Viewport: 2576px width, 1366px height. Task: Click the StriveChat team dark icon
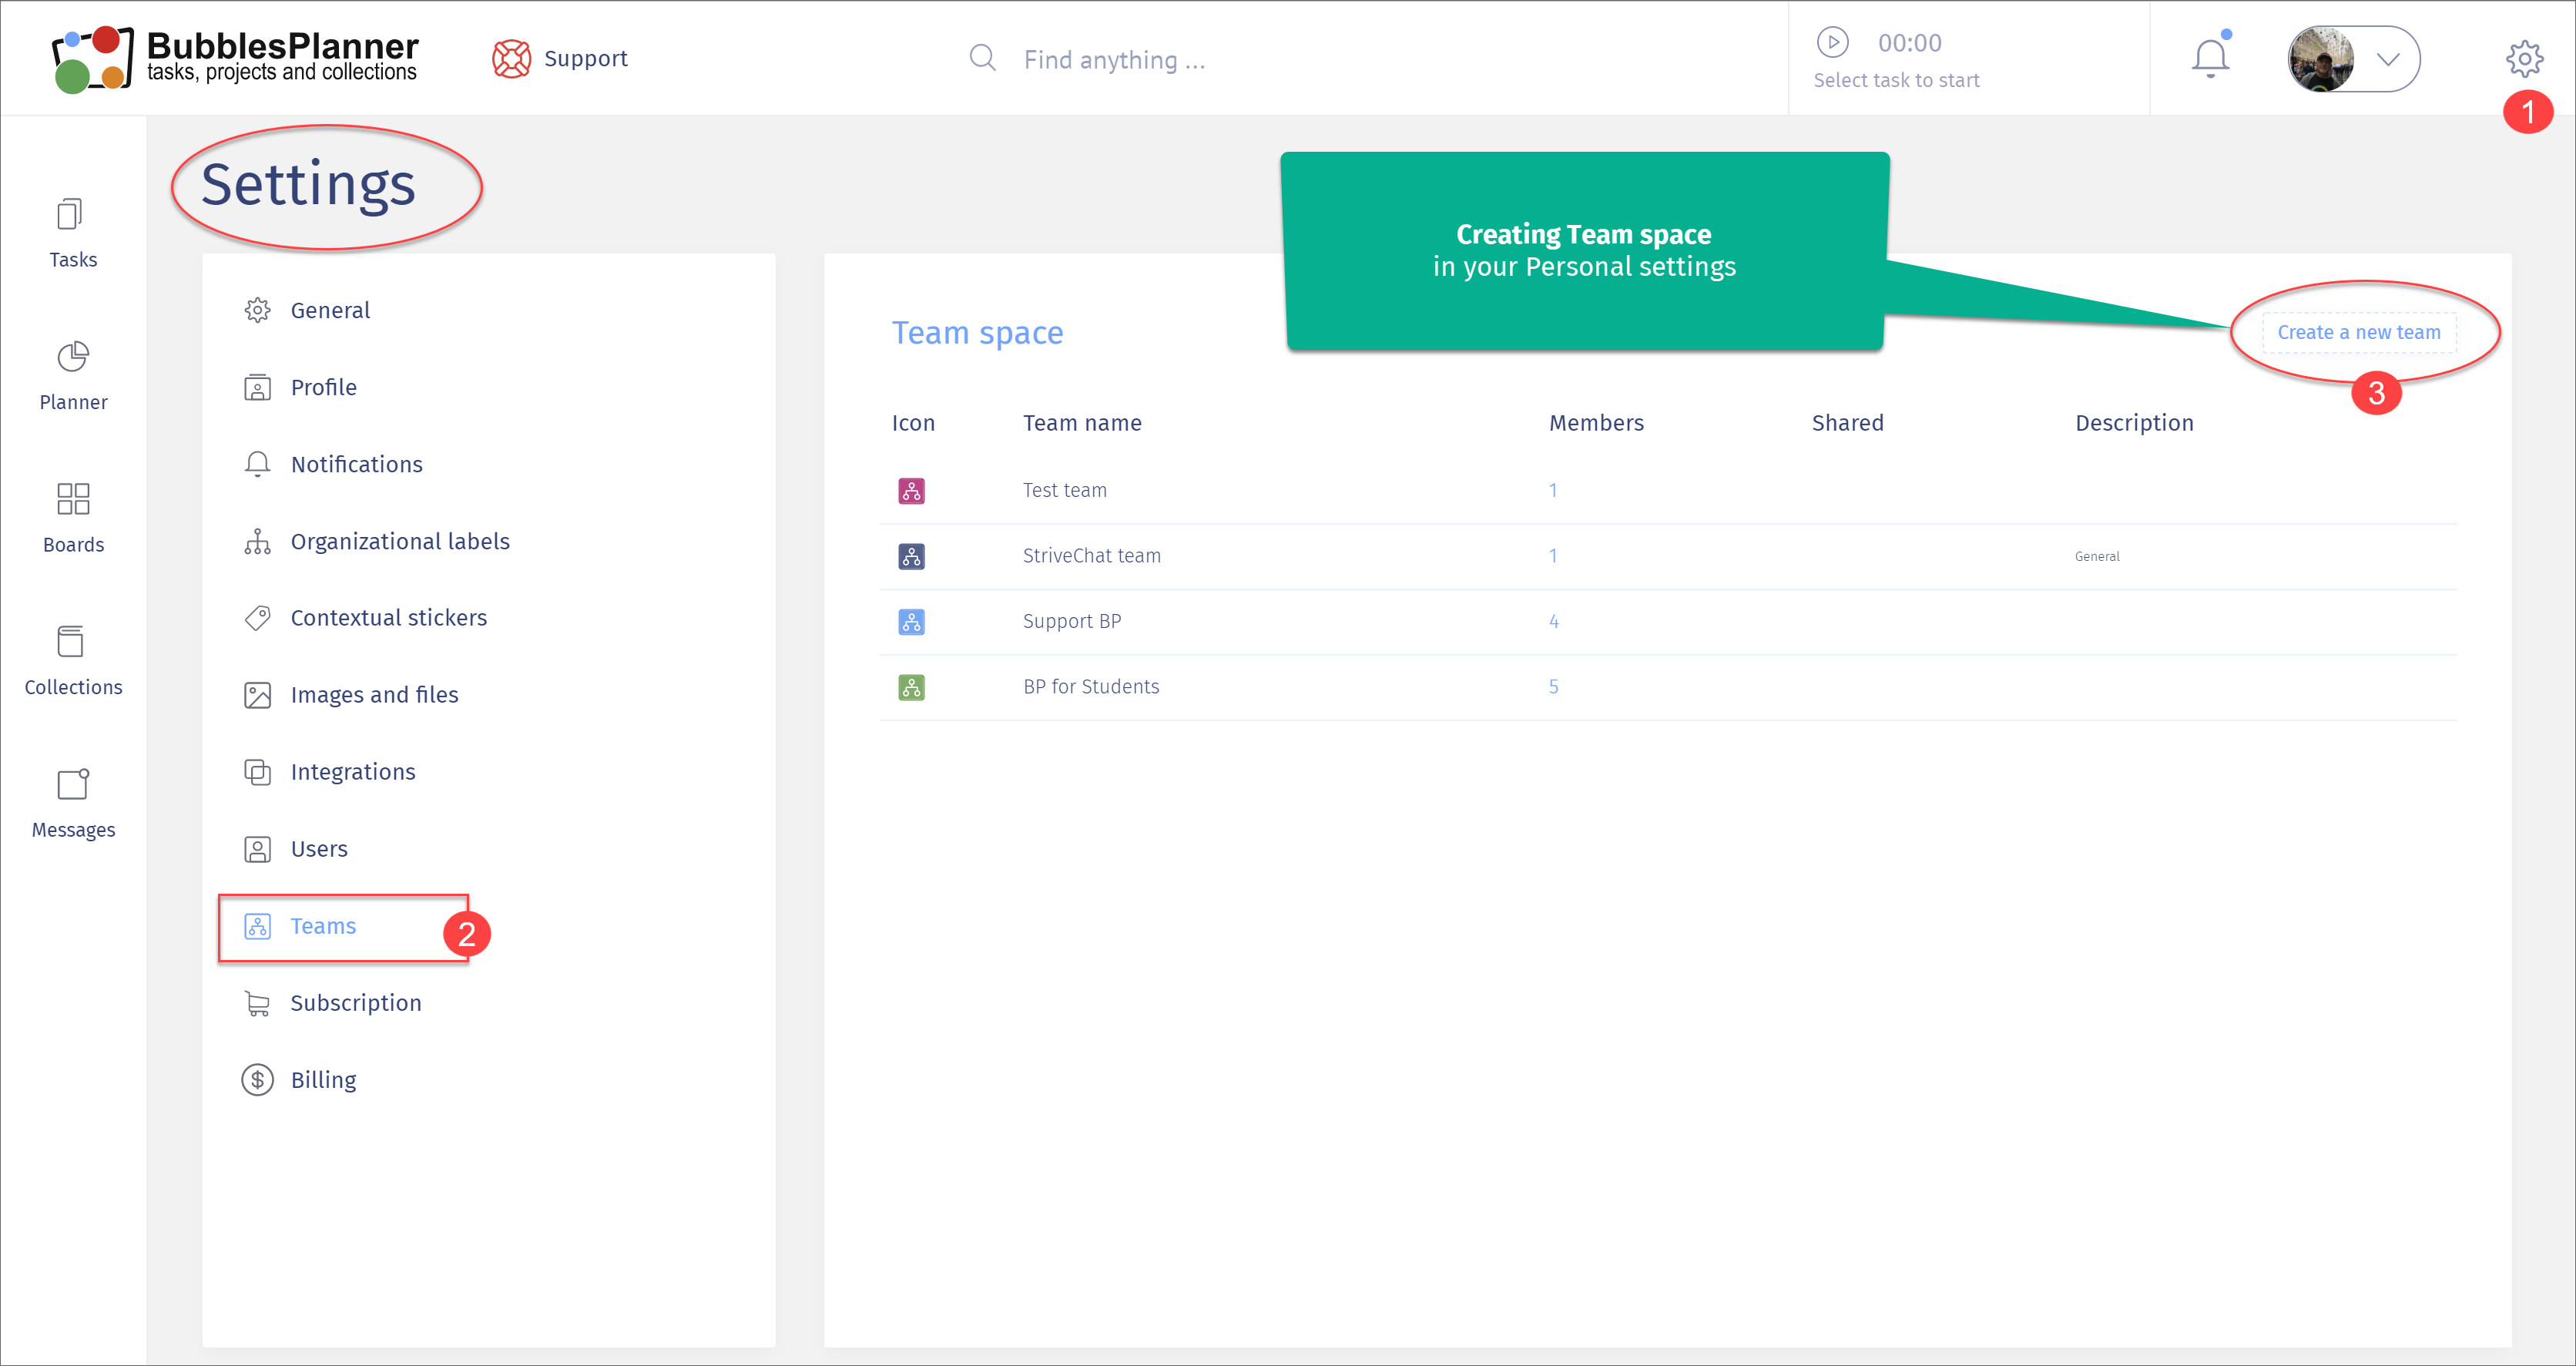coord(911,556)
